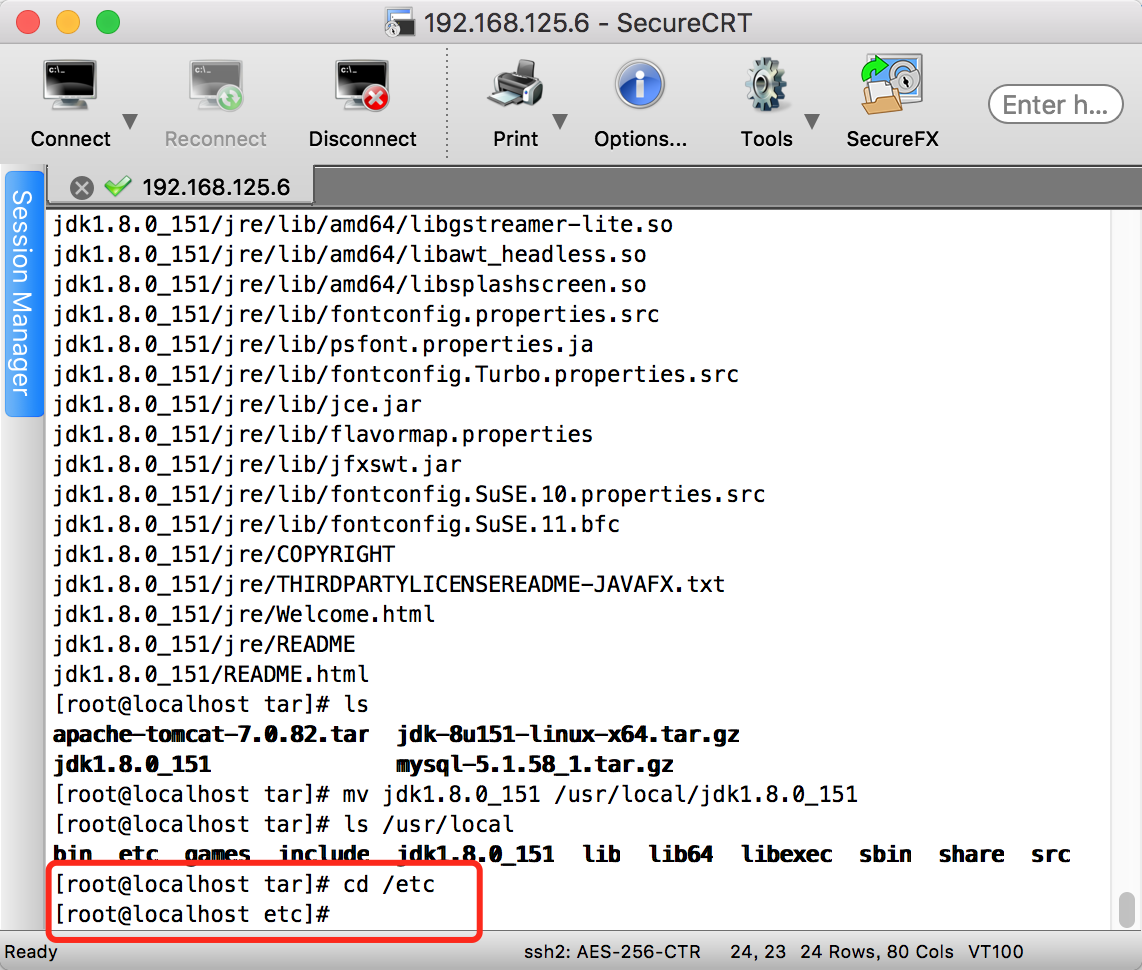Open the Options info icon
The width and height of the screenshot is (1142, 970).
[639, 84]
